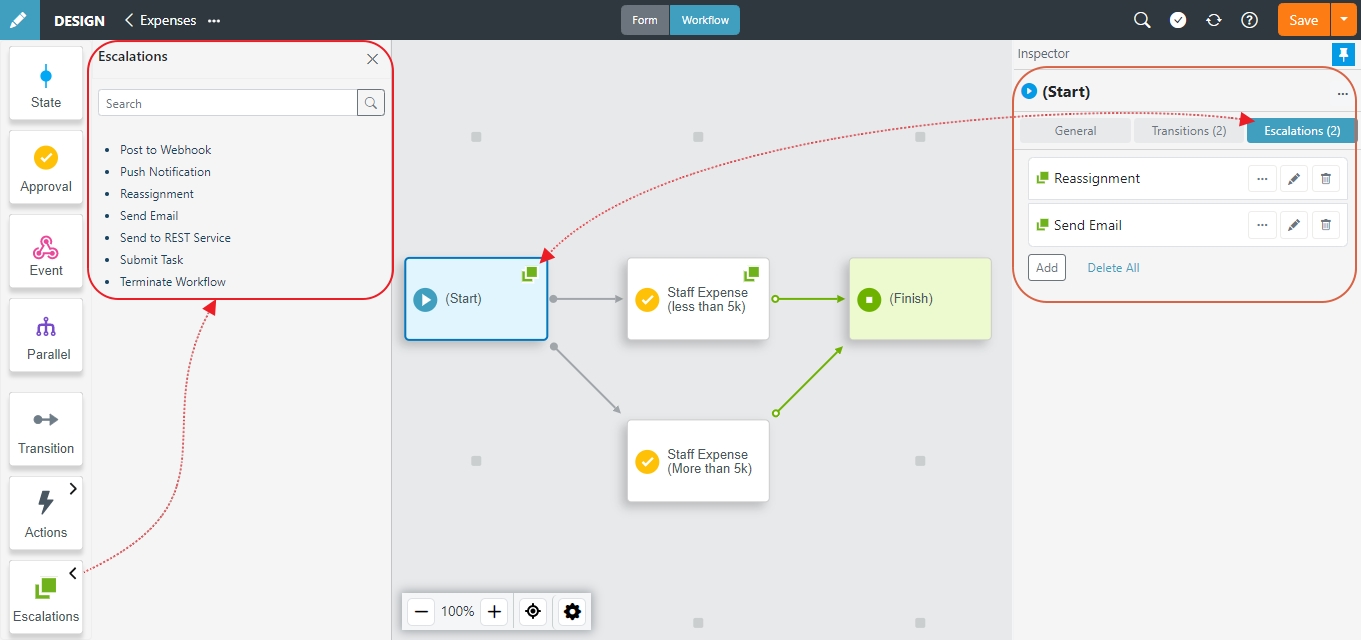This screenshot has width=1361, height=640.
Task: Click escalation badge on Staff Expense (less than 5k)
Action: pyautogui.click(x=752, y=273)
